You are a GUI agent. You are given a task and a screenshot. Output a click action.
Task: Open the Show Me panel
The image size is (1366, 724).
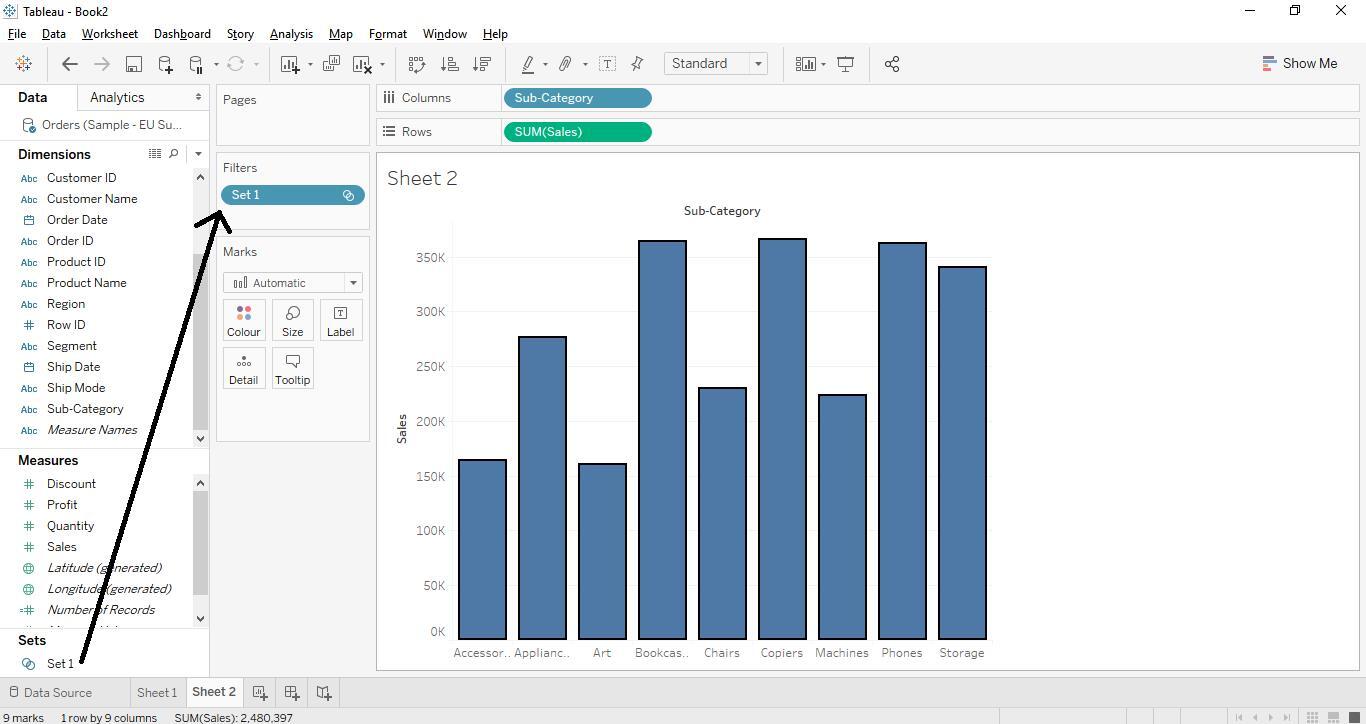(x=1300, y=63)
